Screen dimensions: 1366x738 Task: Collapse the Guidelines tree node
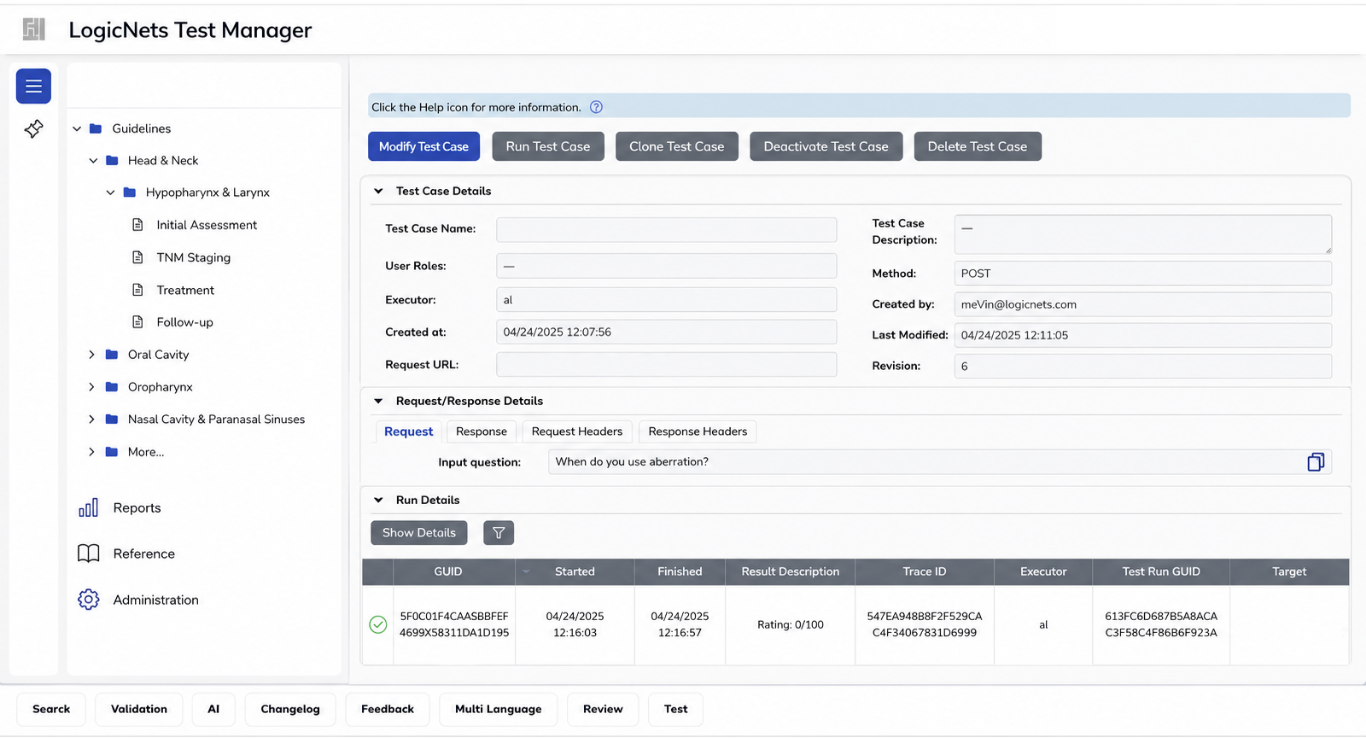point(77,129)
